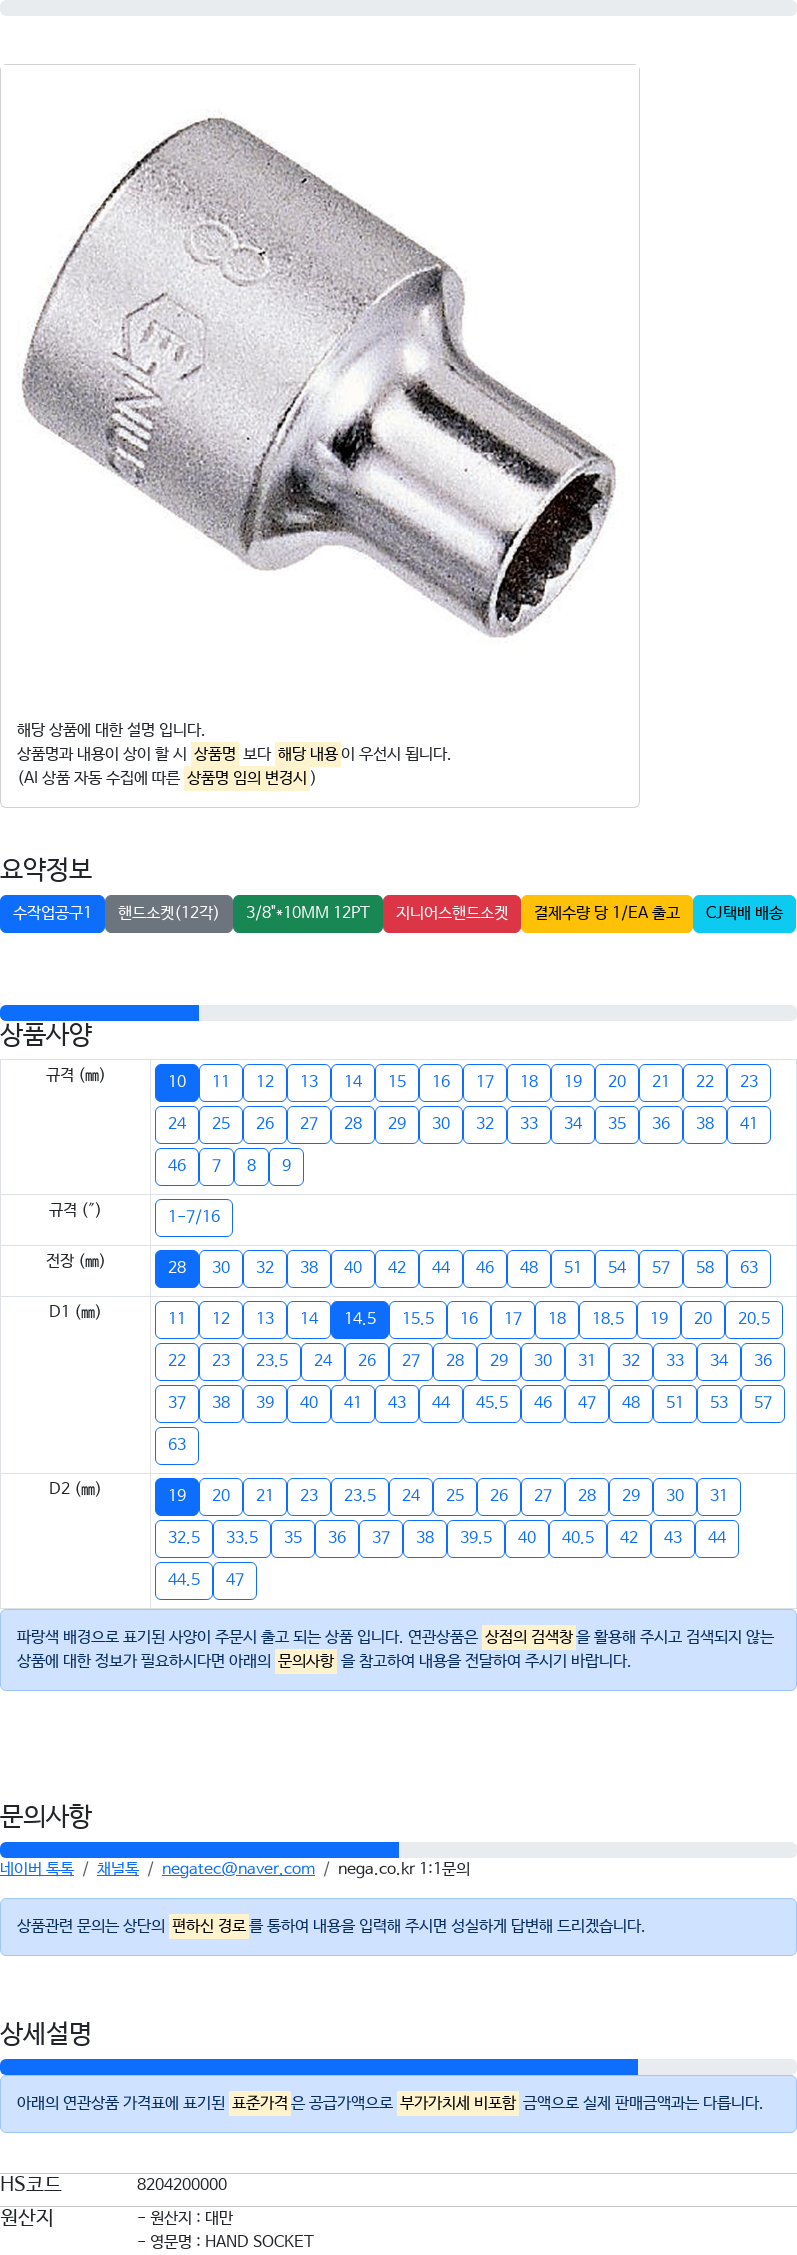797x2255 pixels.
Task: Choose size 10 in 규격 (mm)
Action: click(x=177, y=1082)
